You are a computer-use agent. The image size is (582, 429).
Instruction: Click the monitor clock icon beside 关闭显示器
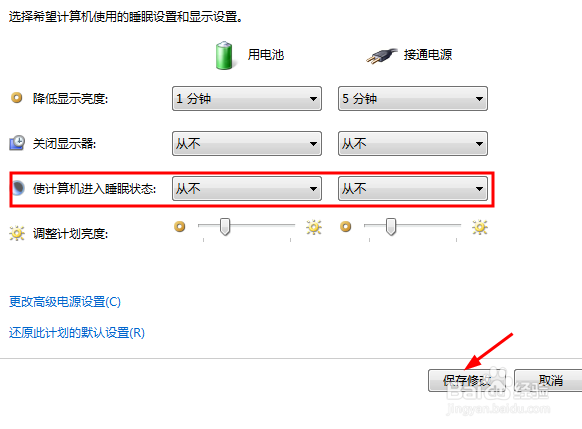(17, 143)
